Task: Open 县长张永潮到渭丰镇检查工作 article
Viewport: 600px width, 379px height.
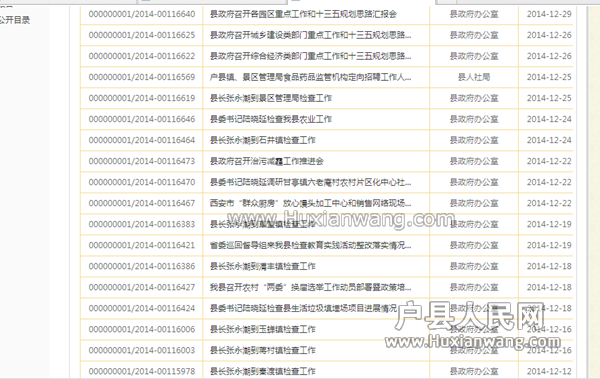Action: 262,266
